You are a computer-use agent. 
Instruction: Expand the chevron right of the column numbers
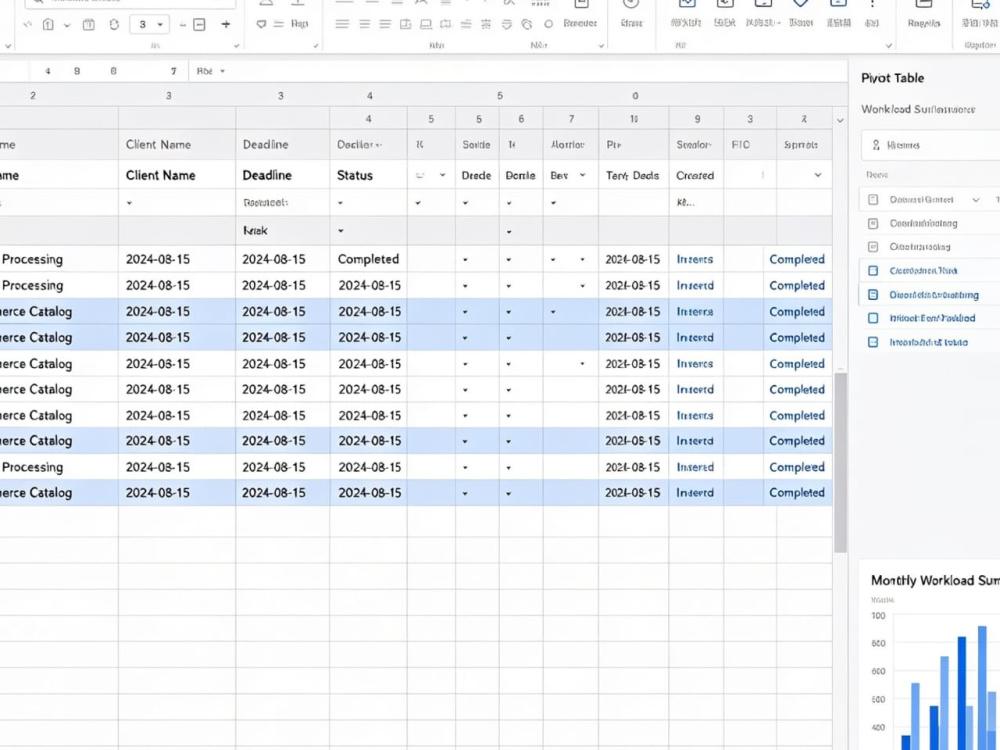point(840,120)
